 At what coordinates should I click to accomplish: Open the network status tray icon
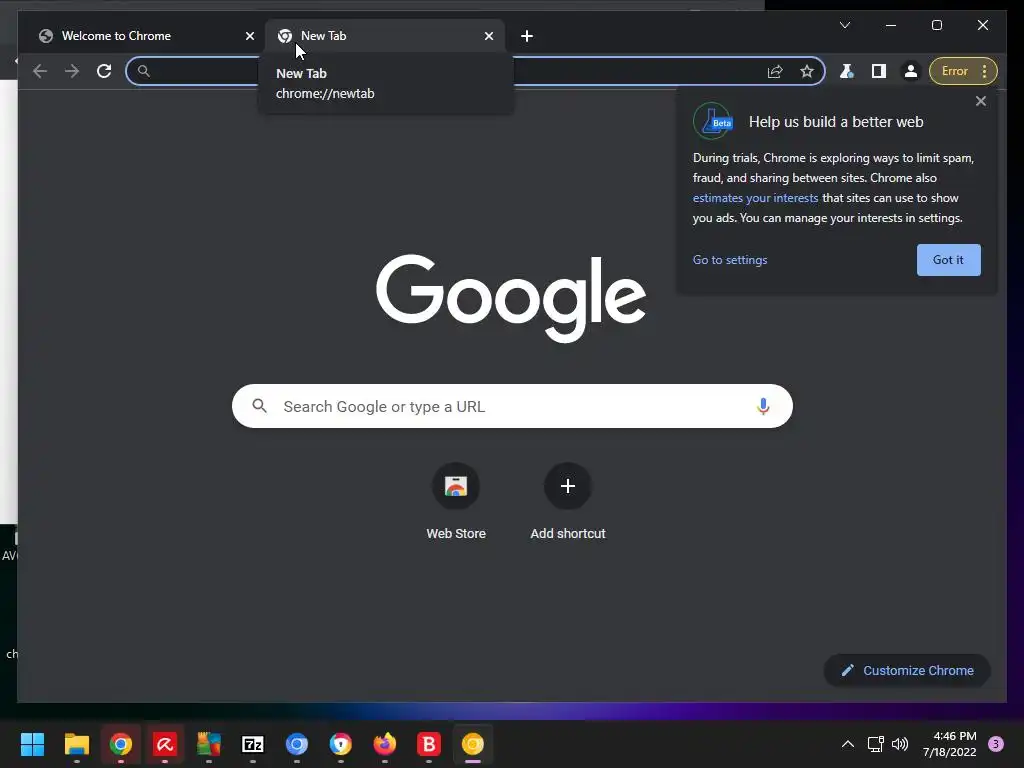click(875, 744)
